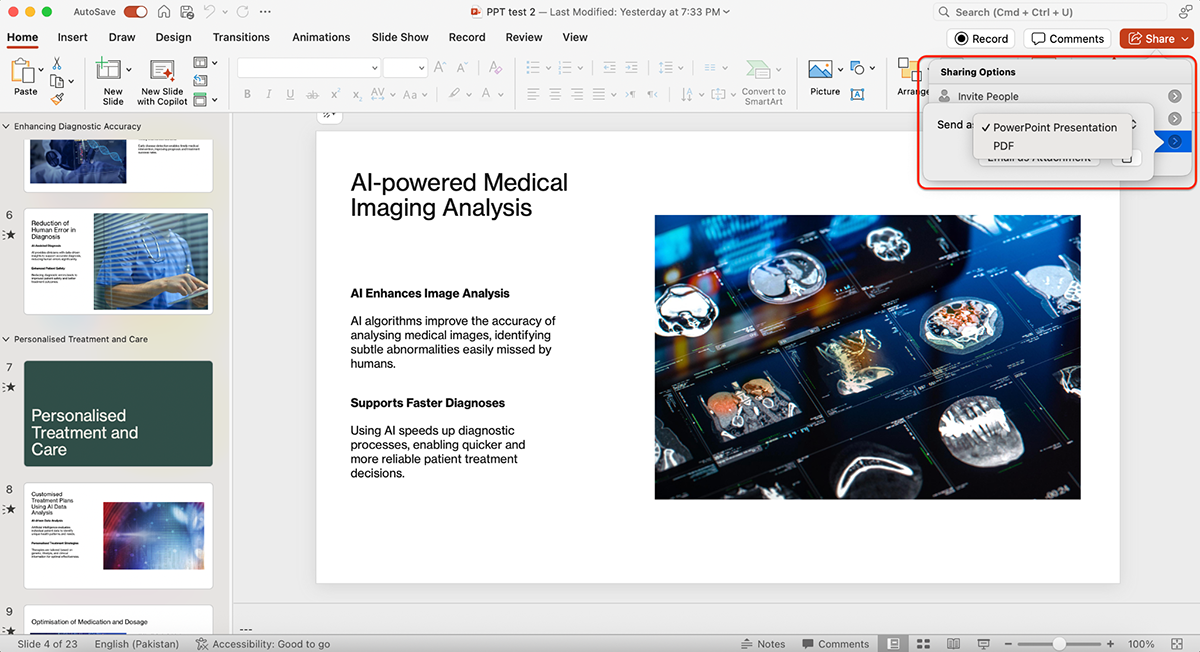Open Slide Sorter view in status bar

(924, 644)
